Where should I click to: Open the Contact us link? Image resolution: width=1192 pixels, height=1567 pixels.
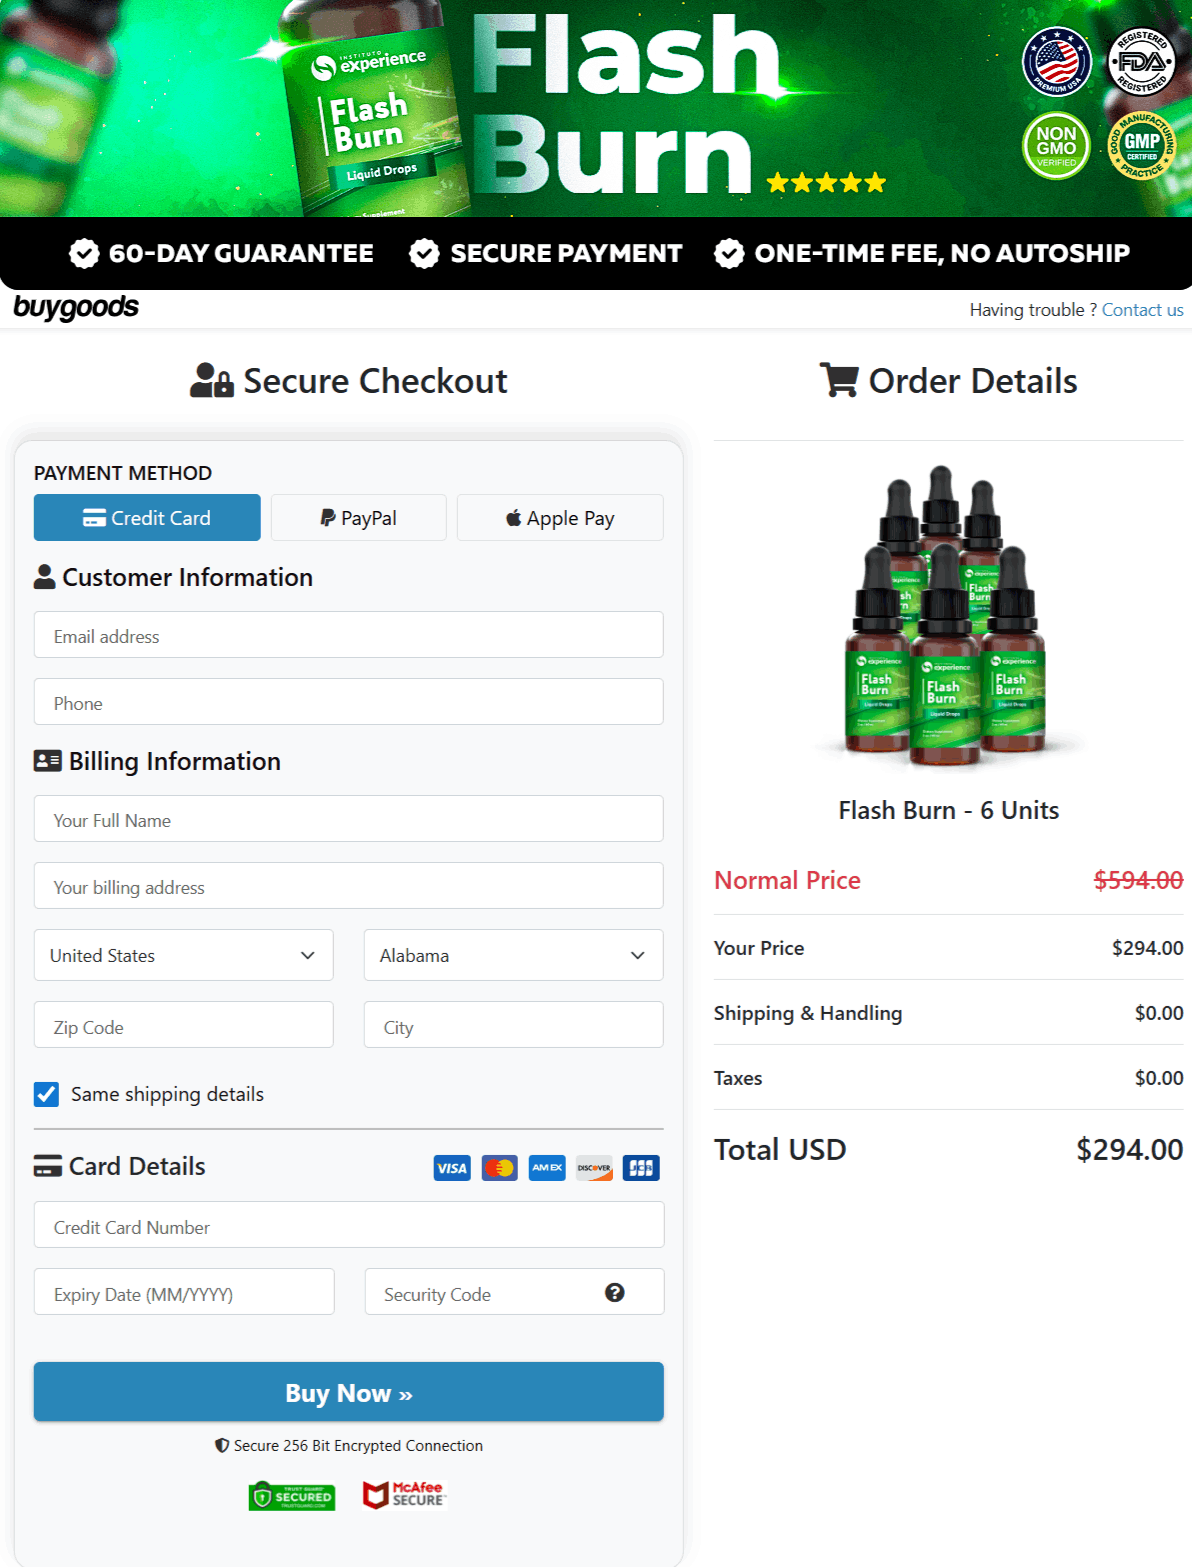coord(1142,309)
